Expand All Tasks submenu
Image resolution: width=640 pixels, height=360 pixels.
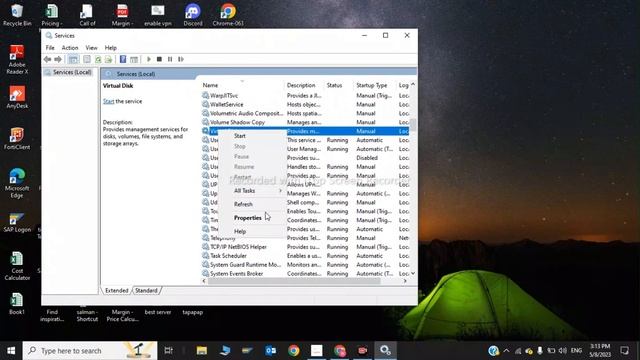pyautogui.click(x=252, y=191)
